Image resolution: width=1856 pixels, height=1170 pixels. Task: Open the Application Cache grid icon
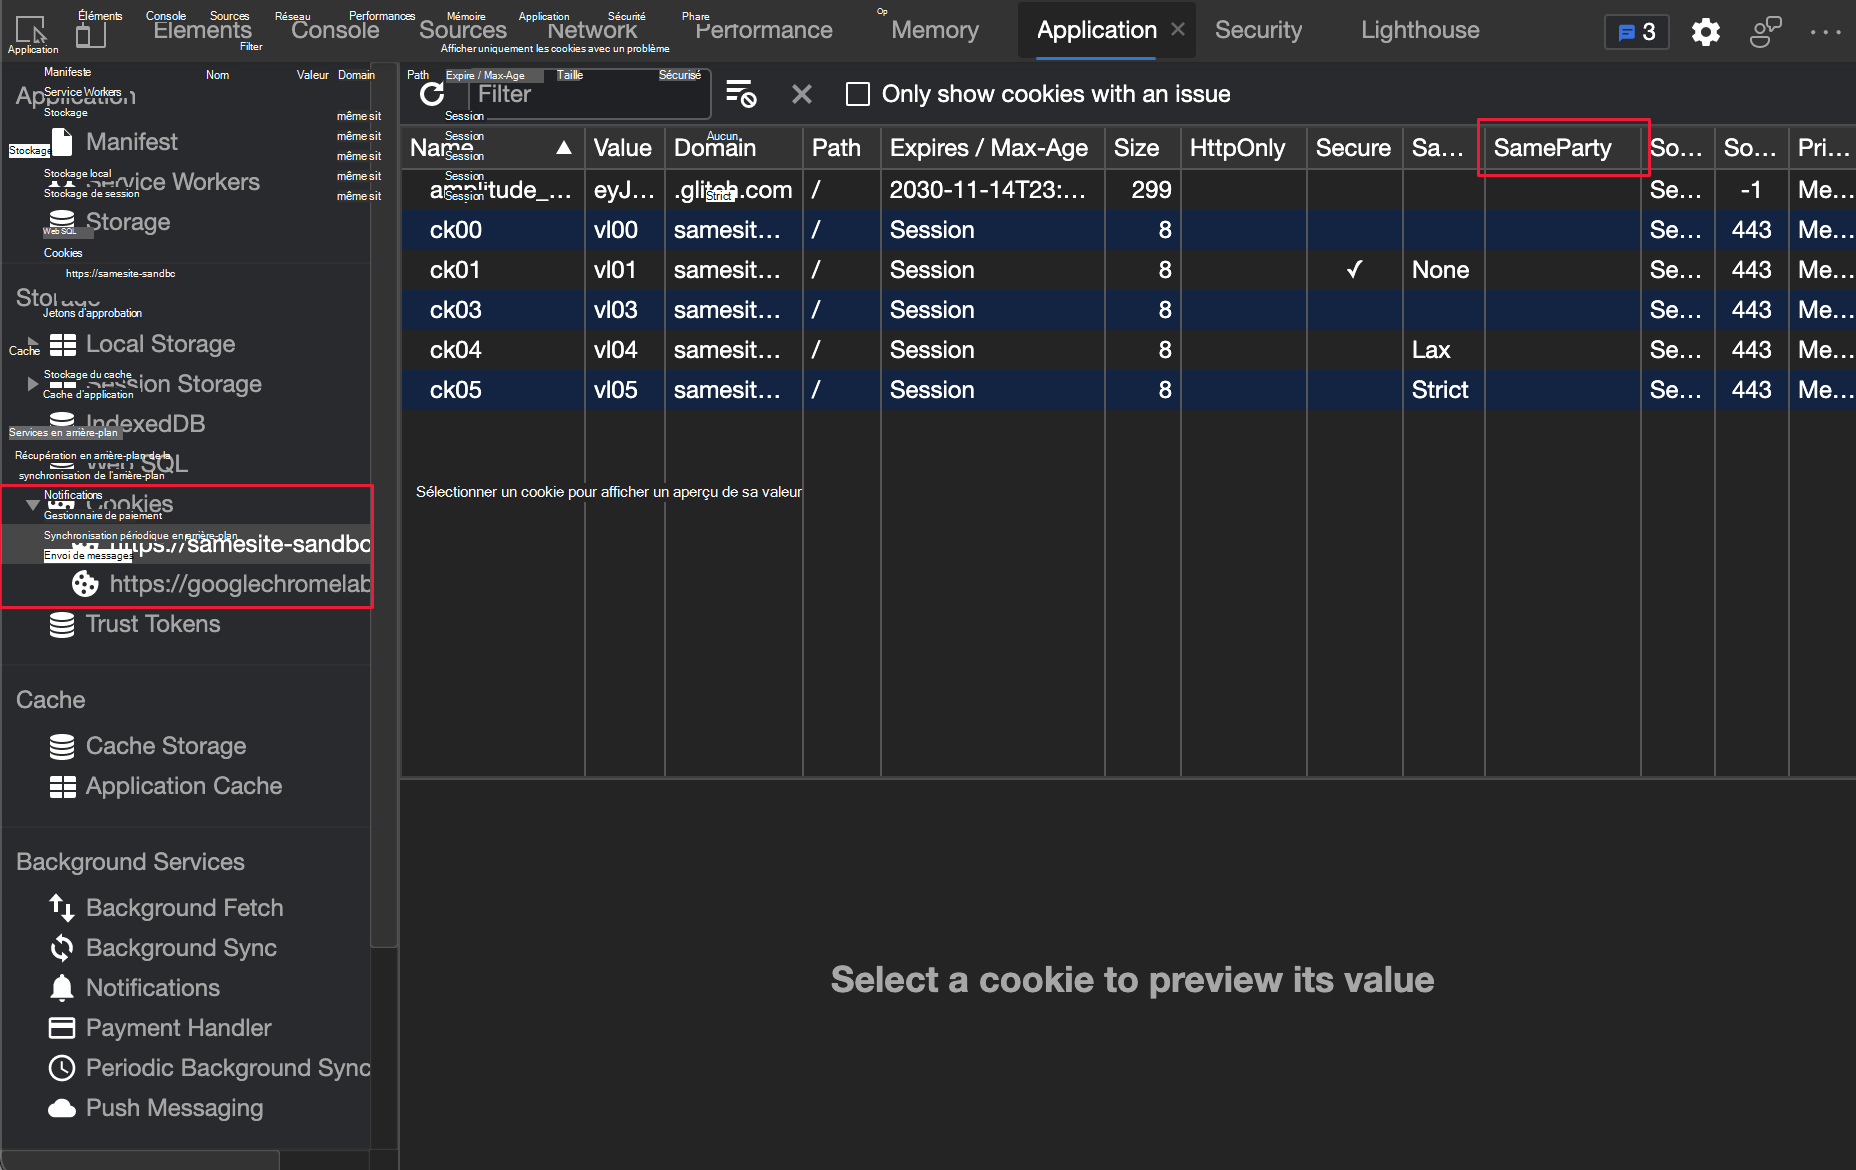tap(63, 787)
